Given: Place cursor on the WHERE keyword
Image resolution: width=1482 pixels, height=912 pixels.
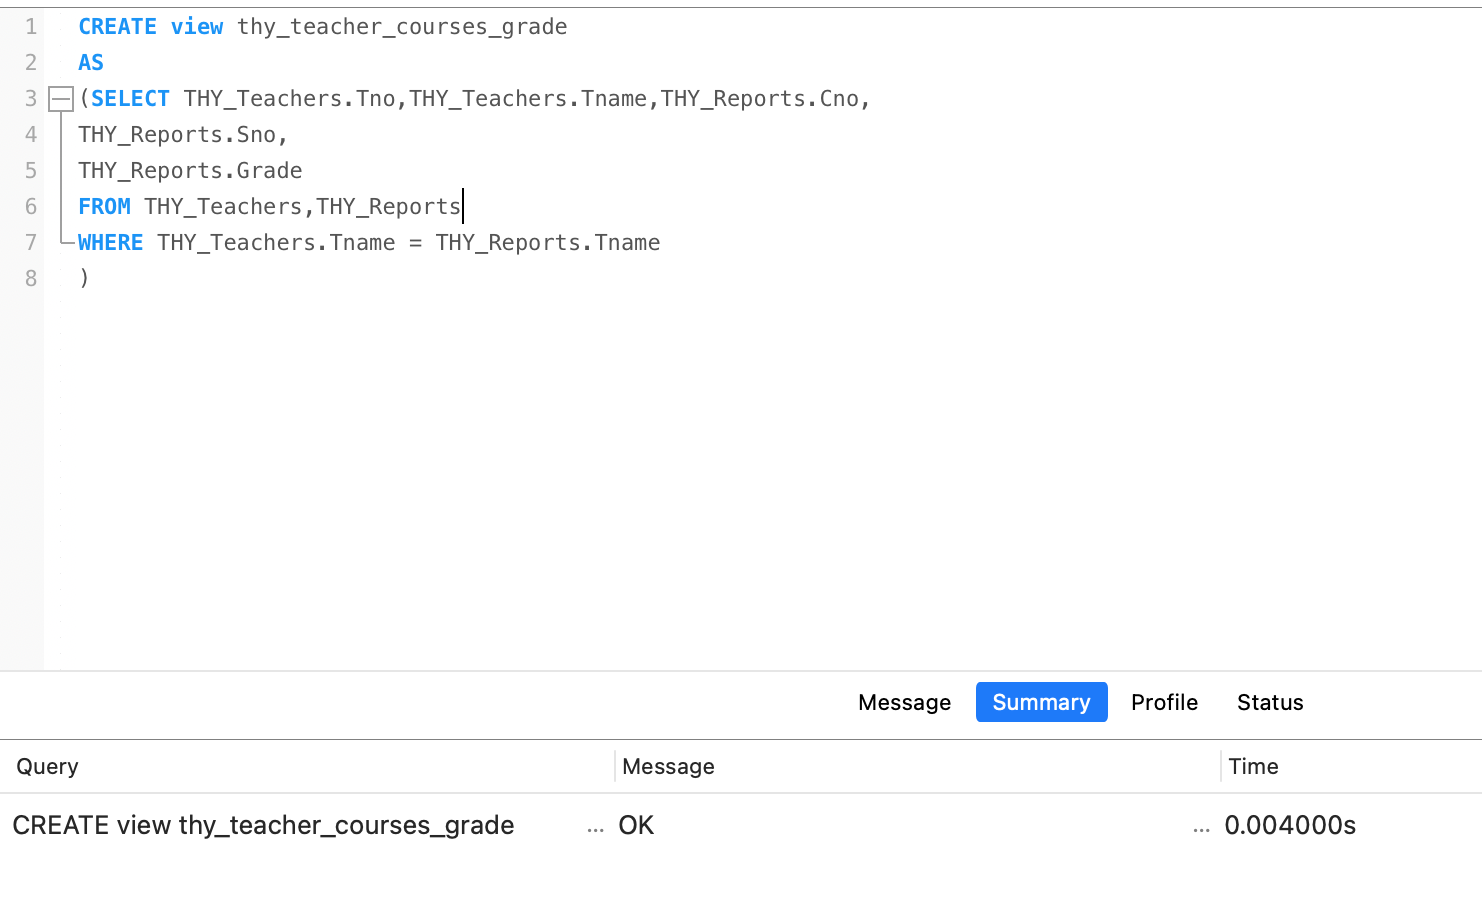Looking at the screenshot, I should [111, 243].
